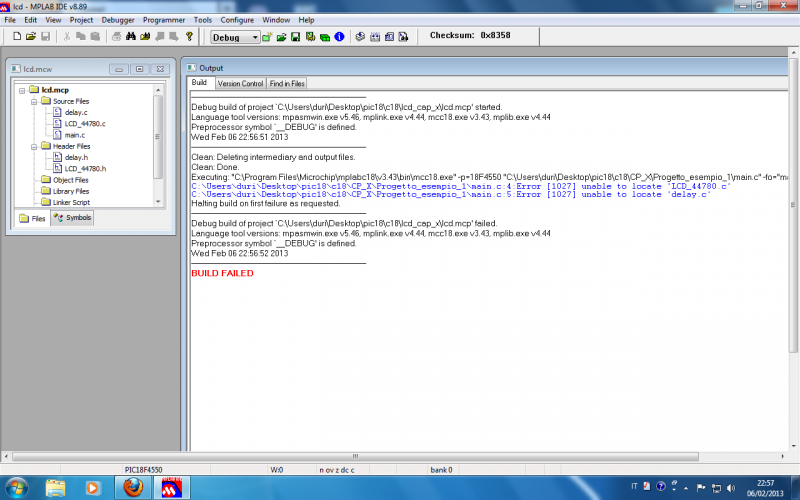This screenshot has width=800, height=500.
Task: Click the blue Project Info icon
Action: 339,37
